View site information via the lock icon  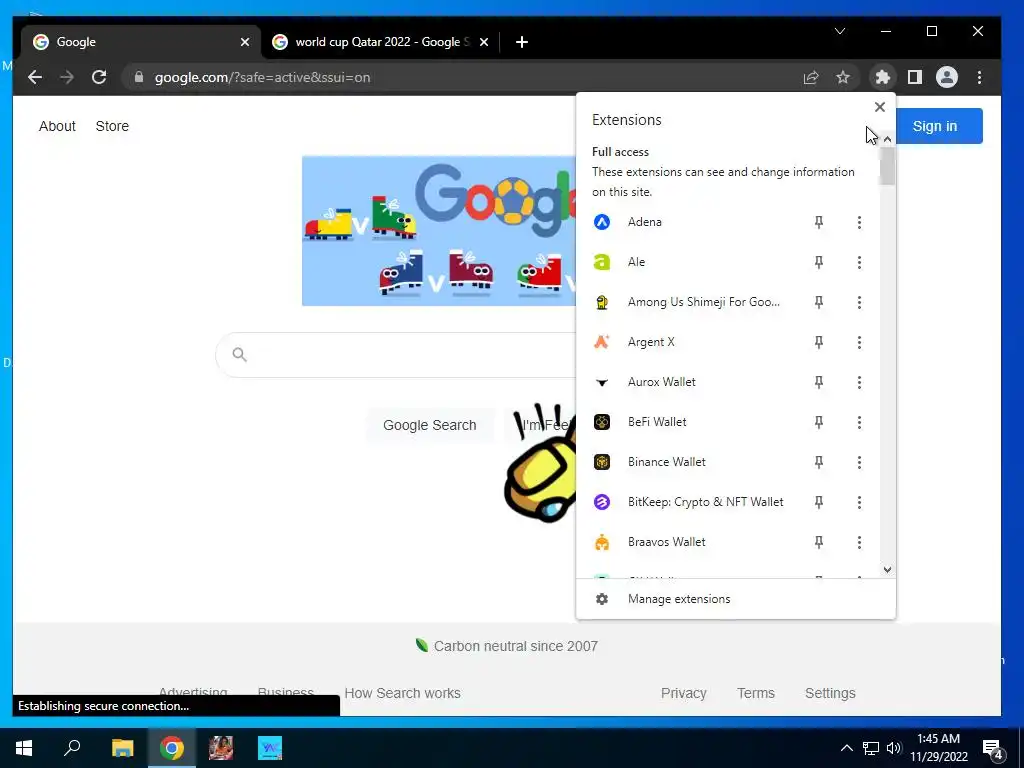[138, 77]
